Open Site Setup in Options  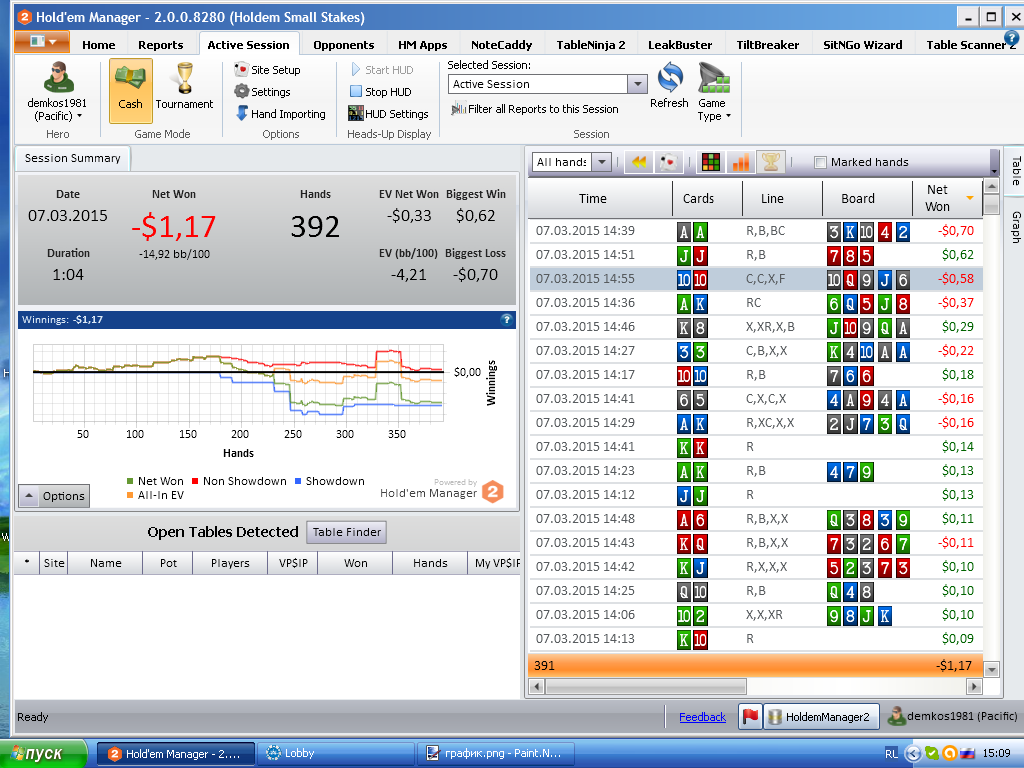click(268, 70)
